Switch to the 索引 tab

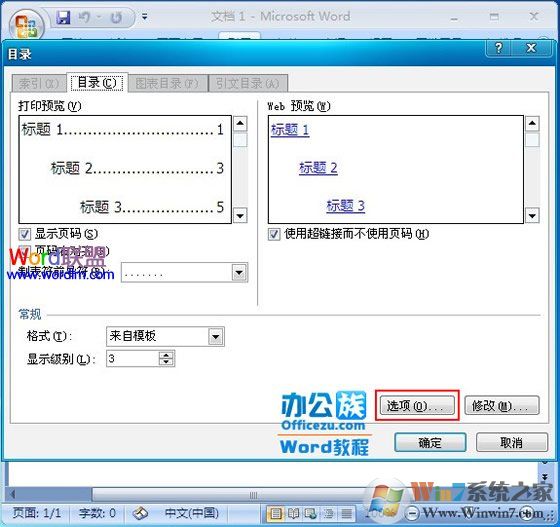click(x=39, y=84)
